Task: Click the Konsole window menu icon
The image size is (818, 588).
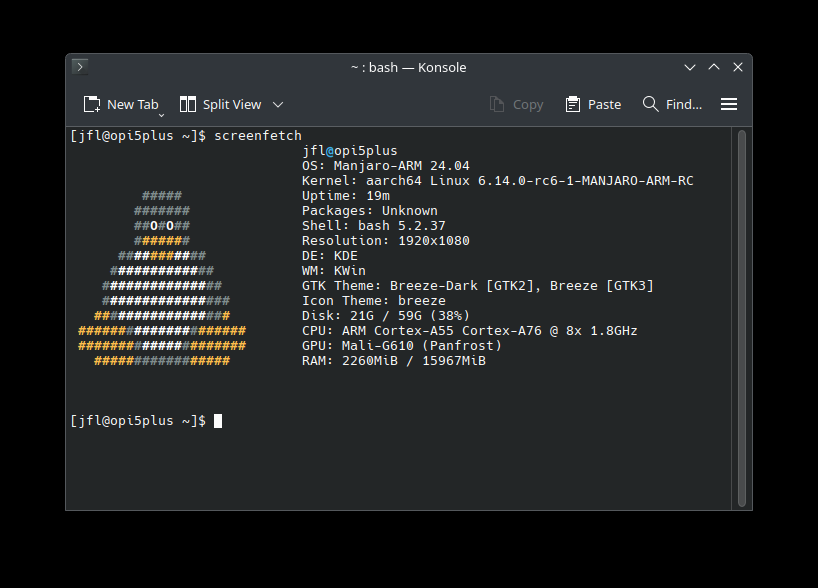Action: tap(80, 67)
